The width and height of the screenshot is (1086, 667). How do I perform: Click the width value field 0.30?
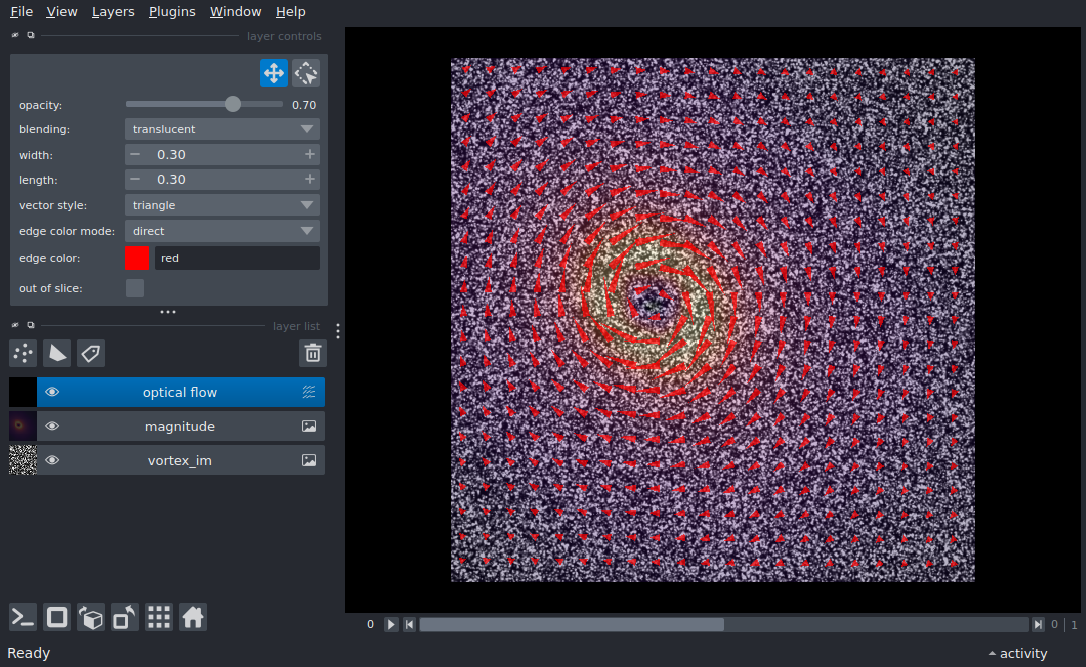(x=222, y=154)
